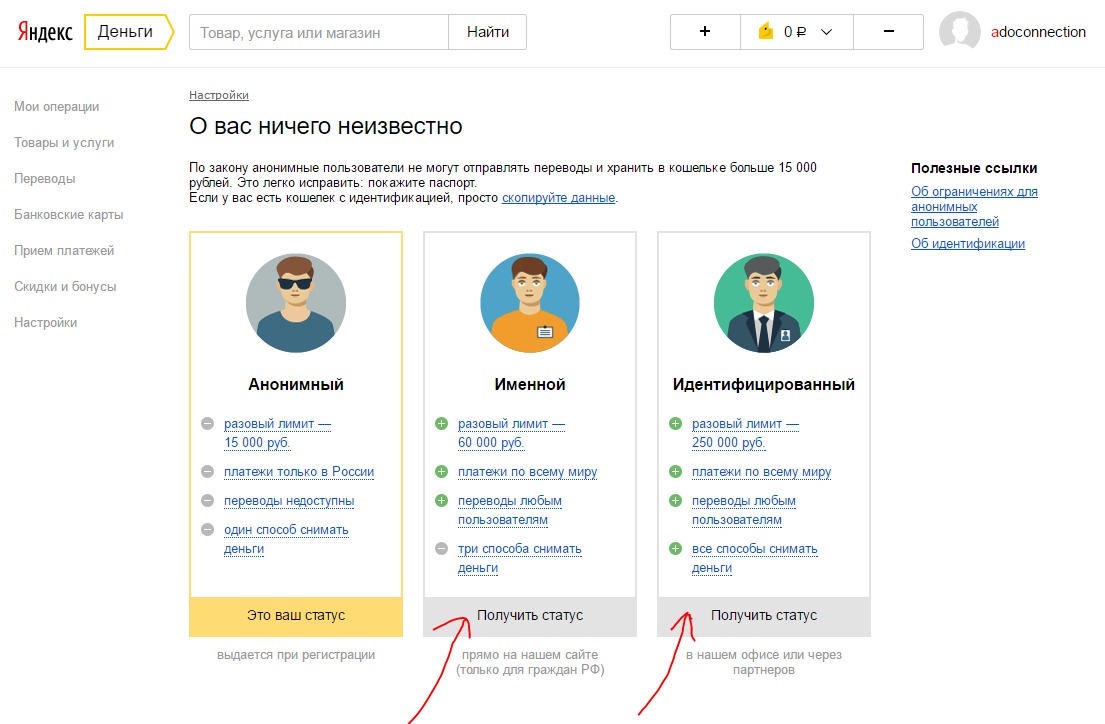Click the minus icon beside переводы недоступны

207,501
